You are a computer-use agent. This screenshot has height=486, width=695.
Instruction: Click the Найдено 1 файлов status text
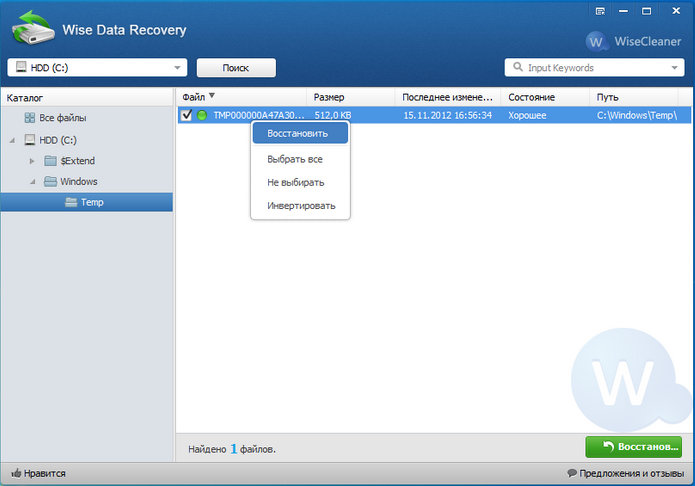tap(232, 449)
